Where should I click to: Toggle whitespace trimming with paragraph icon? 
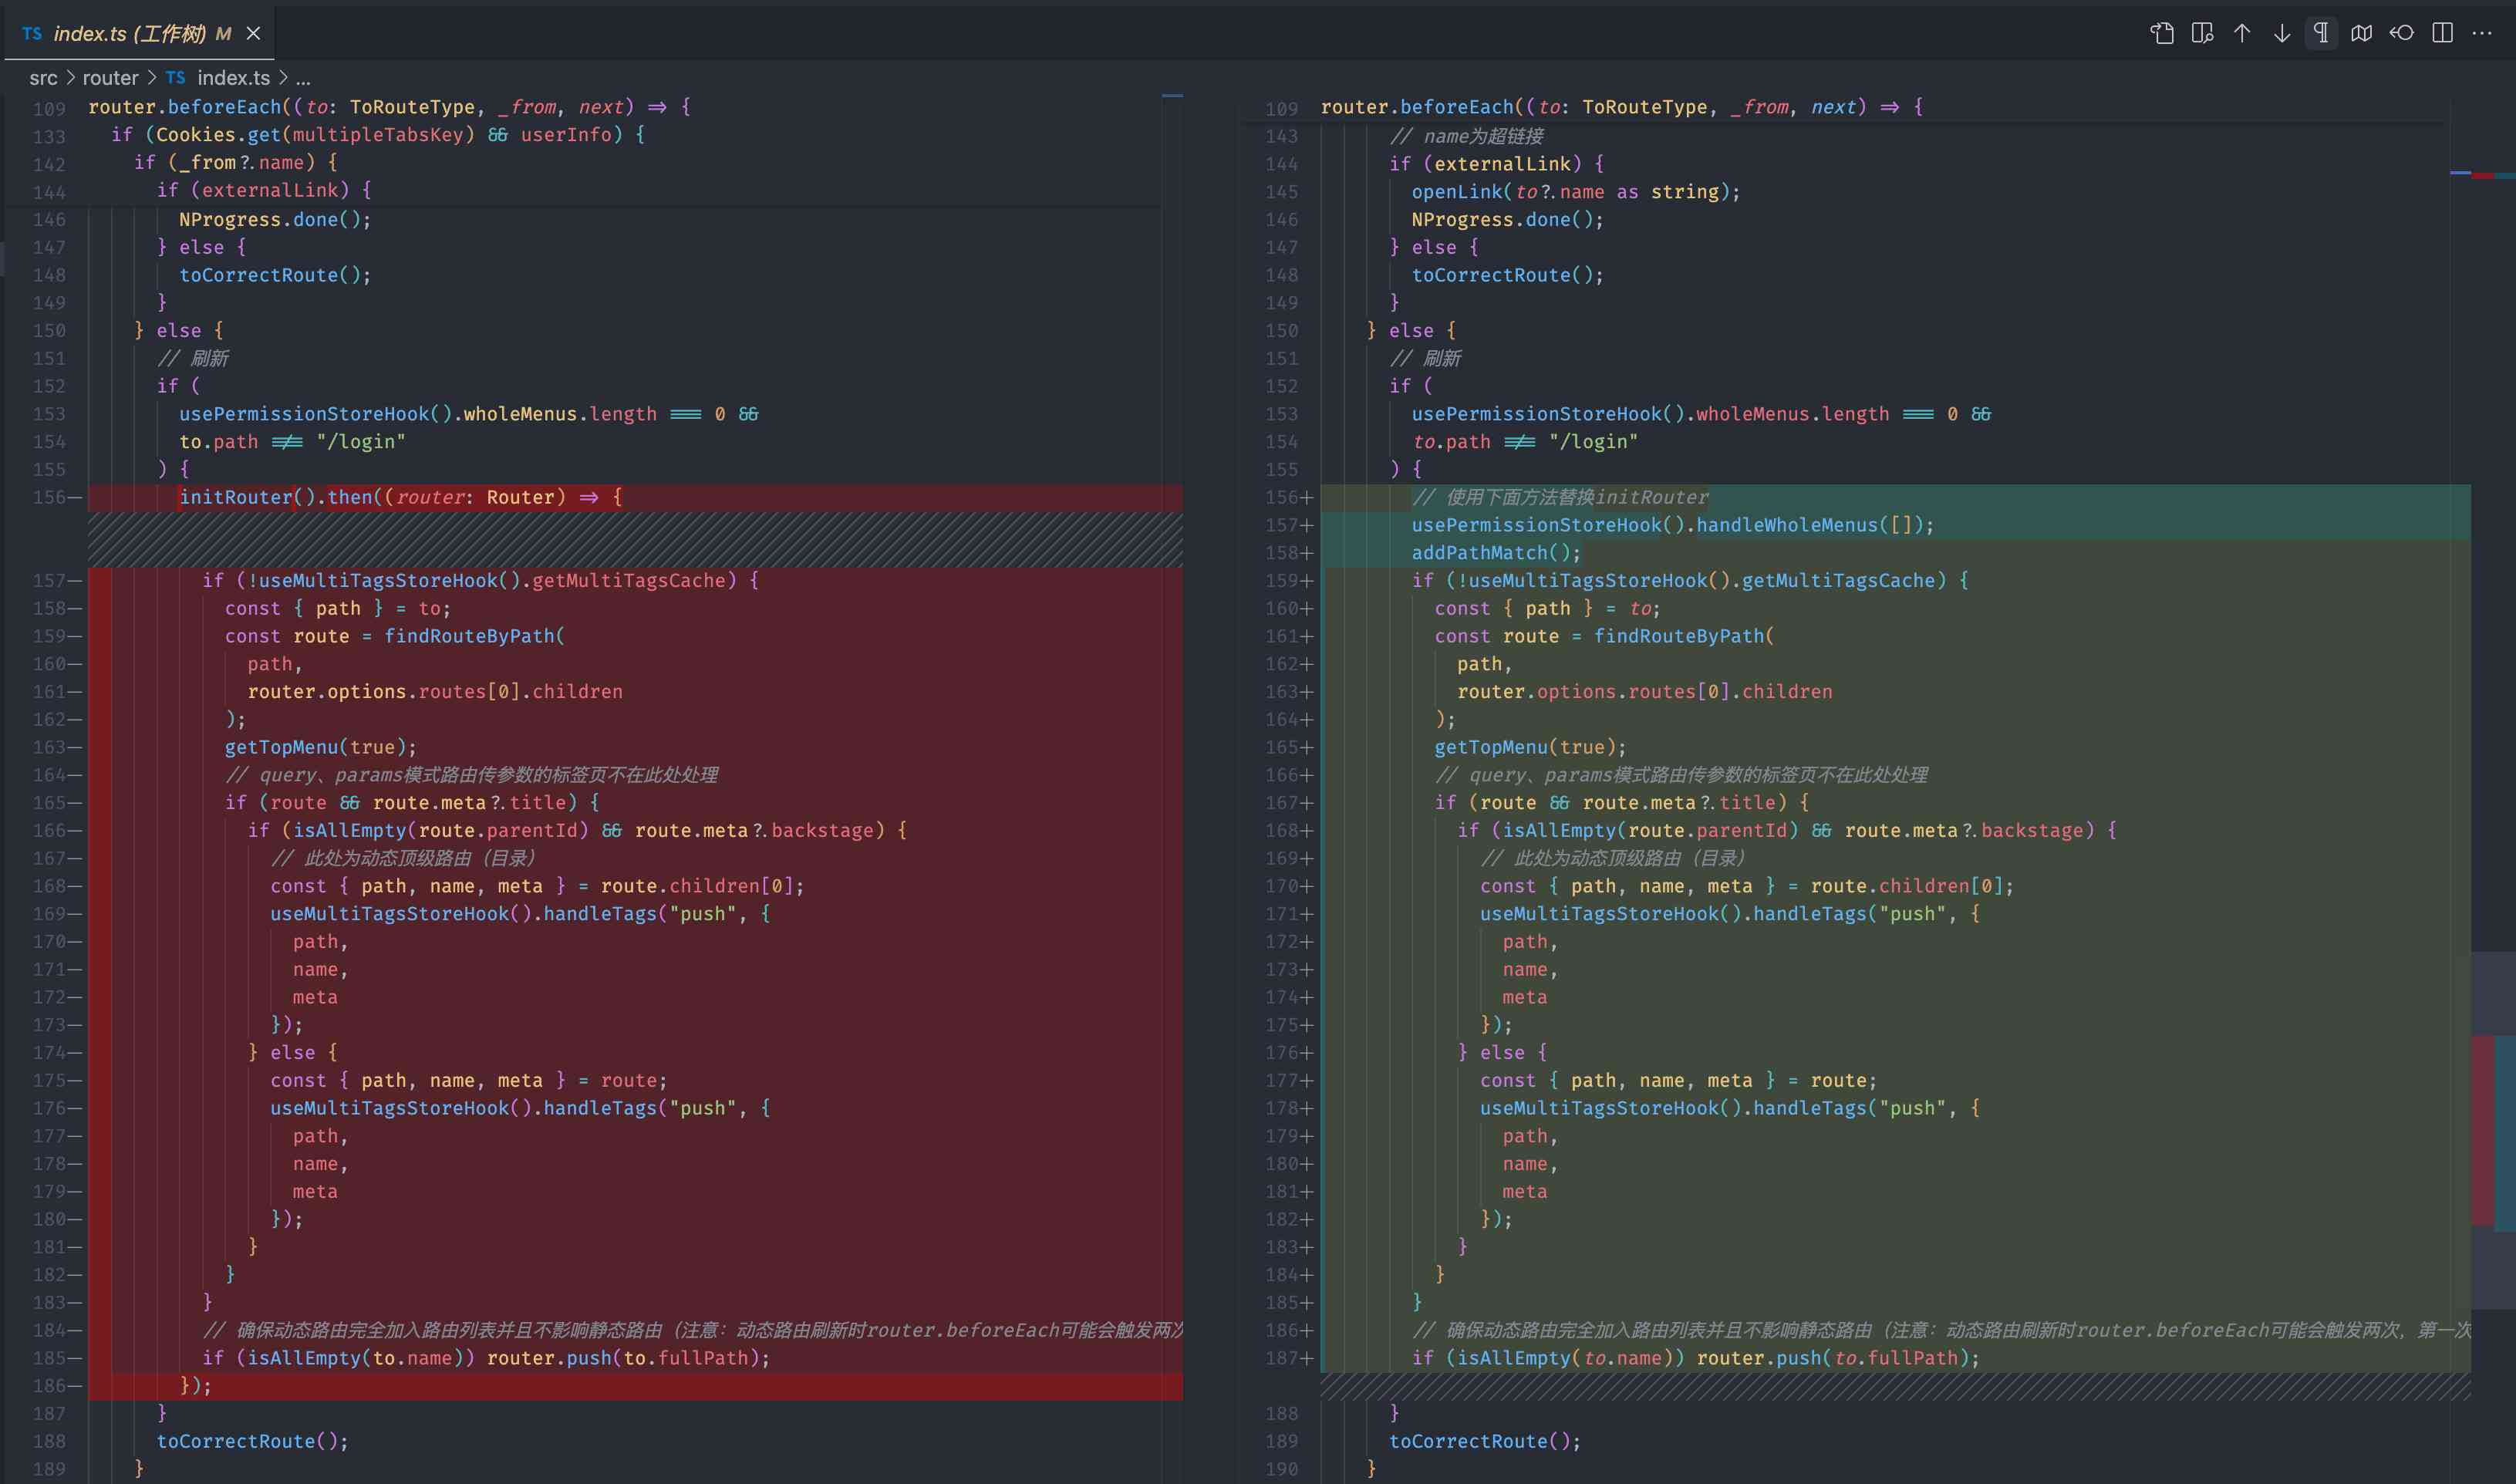tap(2321, 33)
